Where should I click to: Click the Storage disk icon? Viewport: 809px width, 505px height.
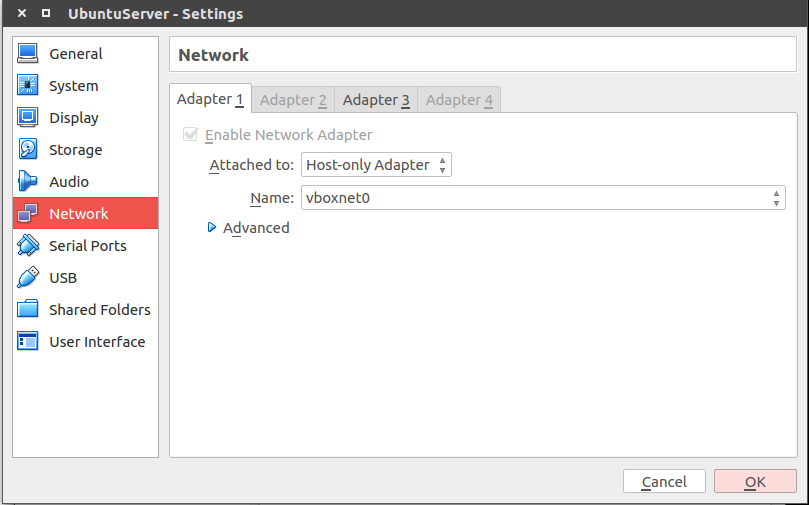(x=28, y=150)
